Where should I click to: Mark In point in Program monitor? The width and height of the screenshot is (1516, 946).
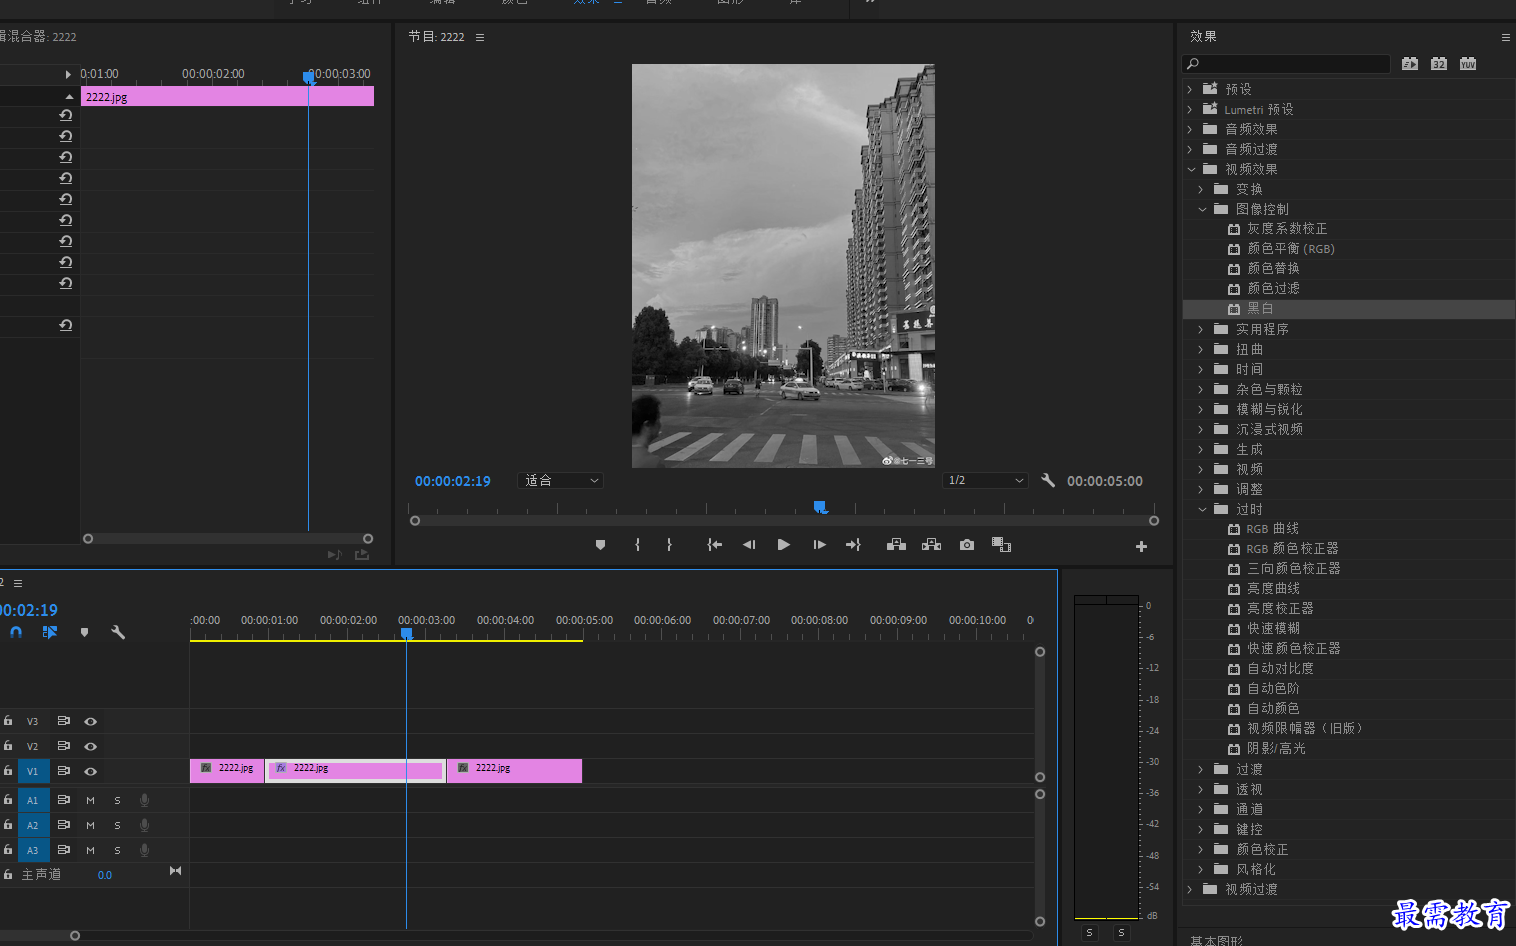click(637, 545)
